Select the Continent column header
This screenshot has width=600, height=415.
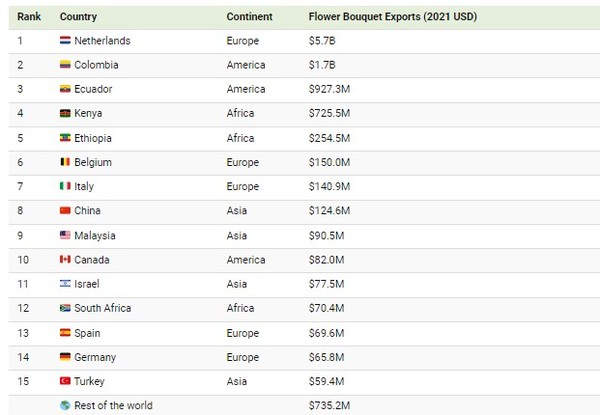coord(250,18)
